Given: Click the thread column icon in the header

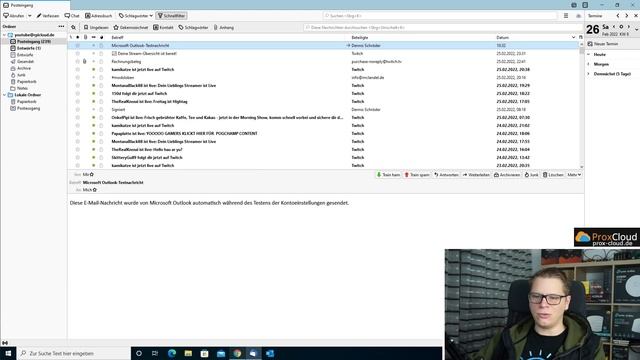Looking at the screenshot, I should point(71,38).
